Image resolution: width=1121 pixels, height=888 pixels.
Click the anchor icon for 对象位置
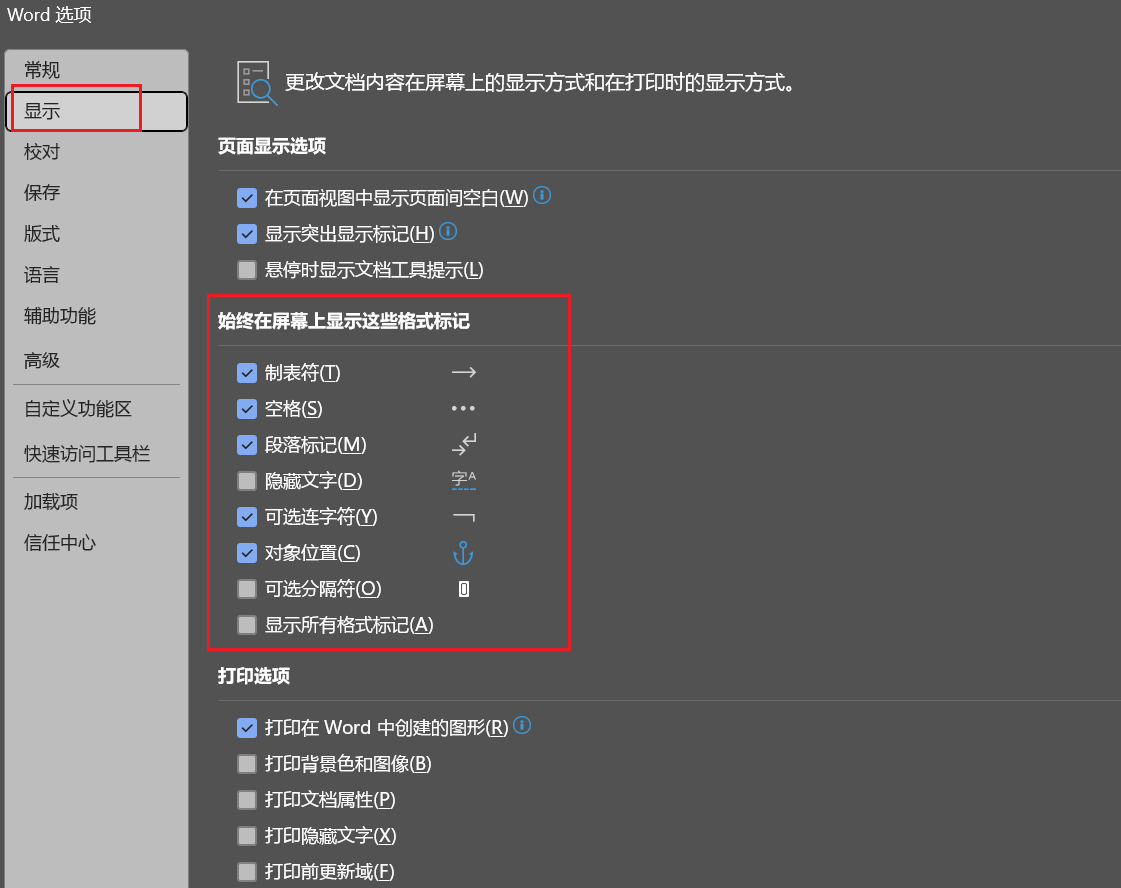point(463,553)
